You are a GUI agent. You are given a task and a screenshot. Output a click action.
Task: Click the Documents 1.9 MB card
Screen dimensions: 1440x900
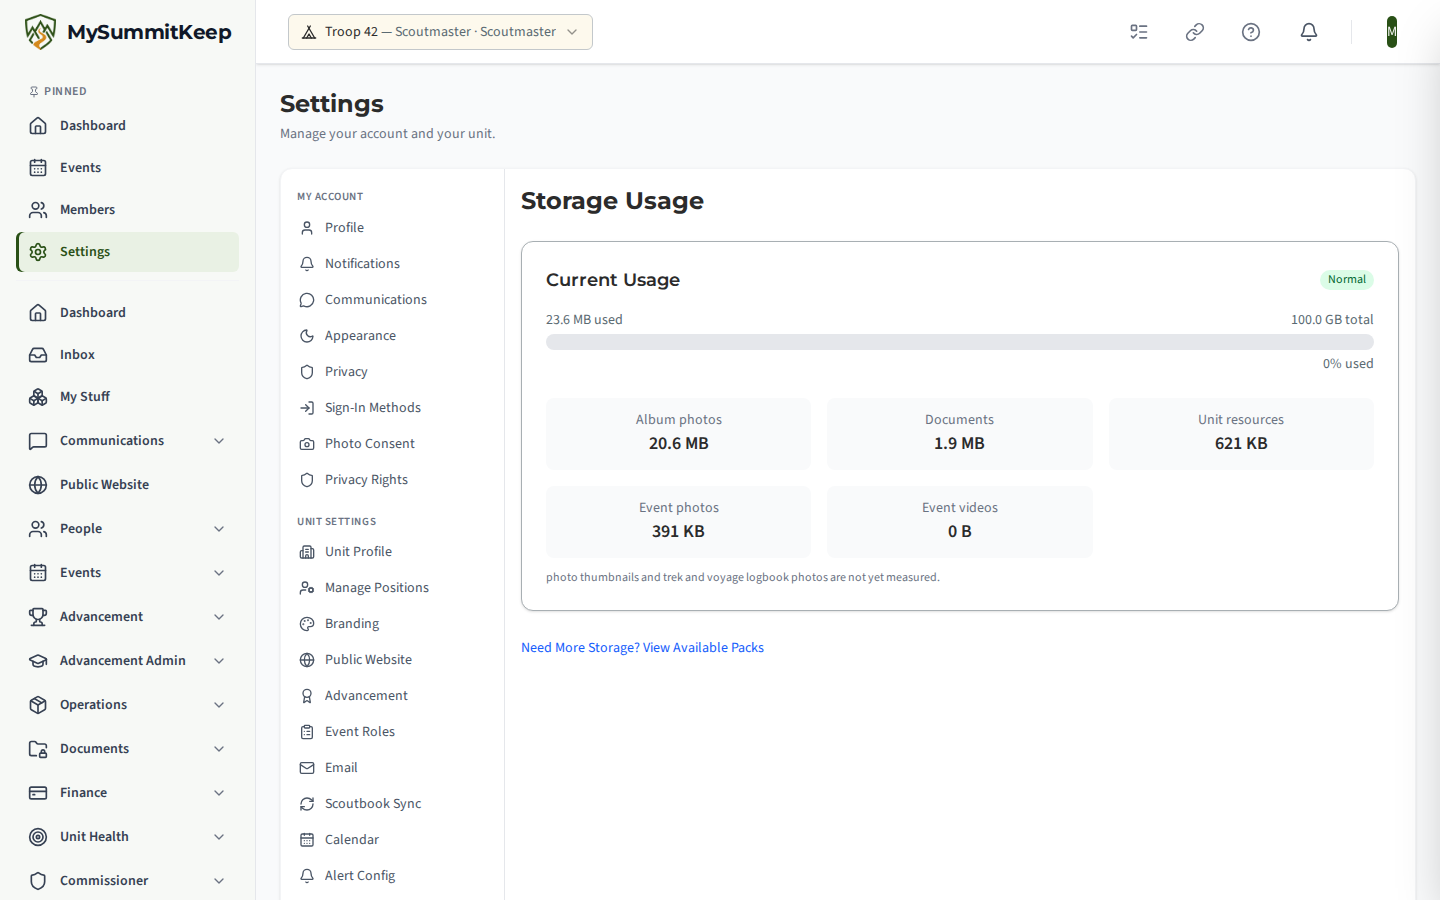(x=959, y=434)
